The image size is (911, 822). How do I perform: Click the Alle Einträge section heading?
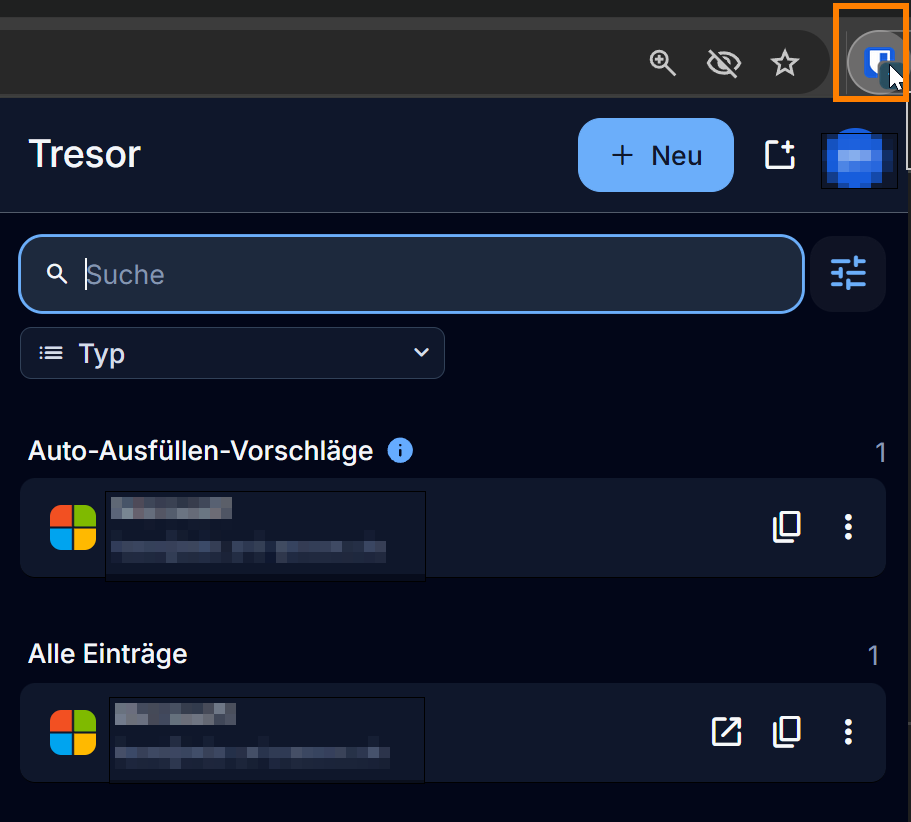pyautogui.click(x=107, y=654)
